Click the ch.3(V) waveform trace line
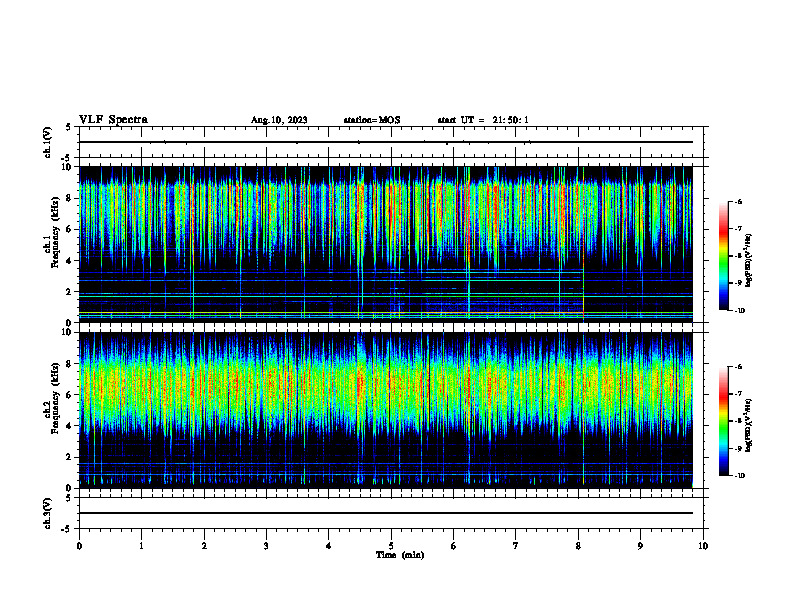Viewport: 792px width, 612px height. [386, 513]
